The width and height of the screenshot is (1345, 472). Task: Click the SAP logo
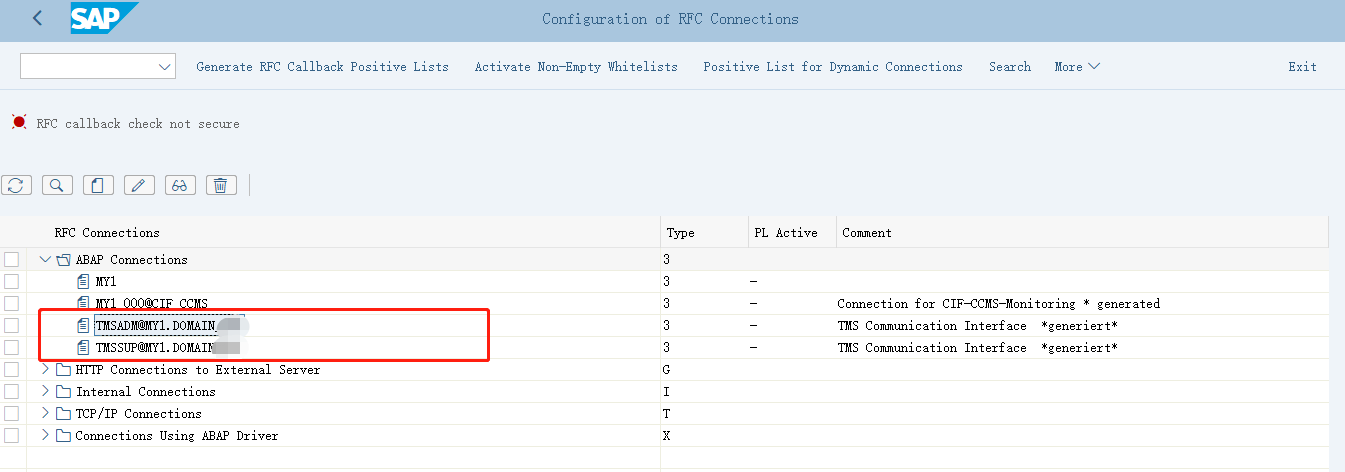point(104,18)
